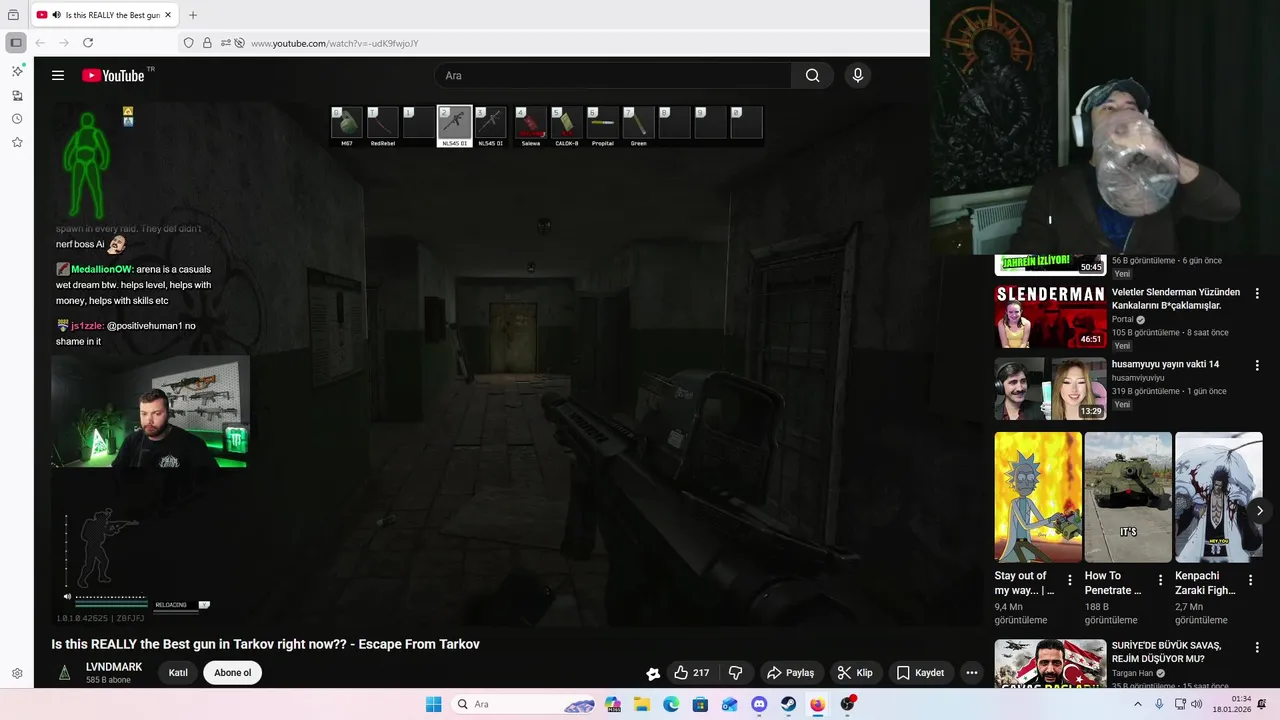Start voice search with microphone icon
Screen dimensions: 1280x720
coord(857,76)
